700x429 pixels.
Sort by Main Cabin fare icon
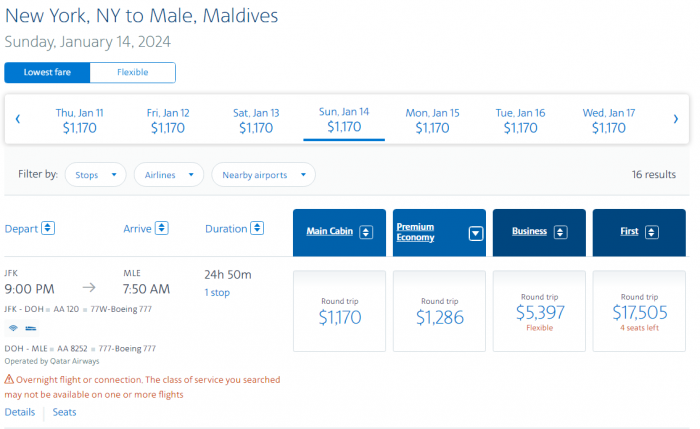(x=366, y=232)
